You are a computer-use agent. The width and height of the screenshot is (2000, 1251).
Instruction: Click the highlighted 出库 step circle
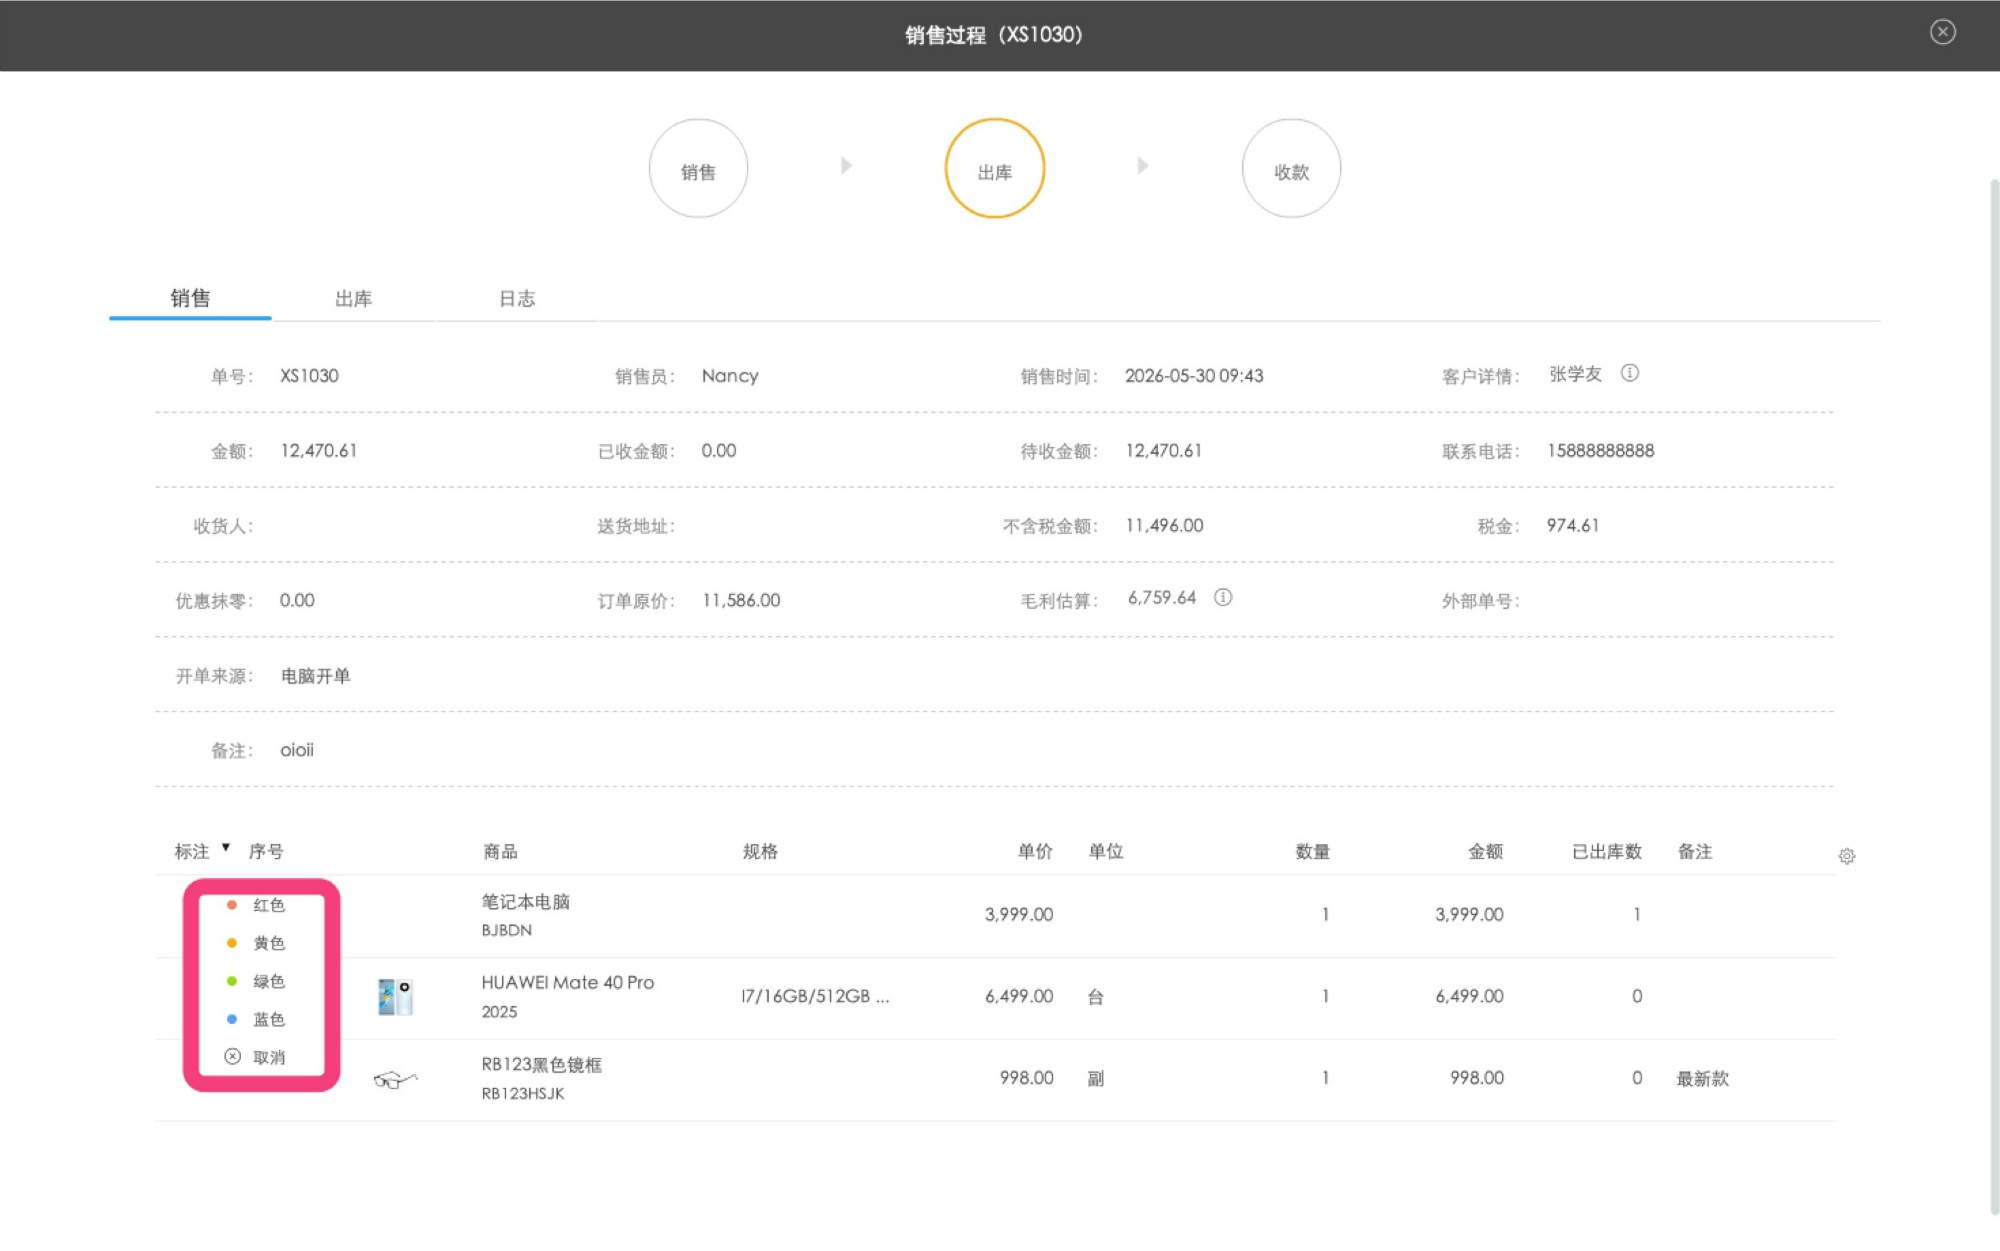[995, 168]
